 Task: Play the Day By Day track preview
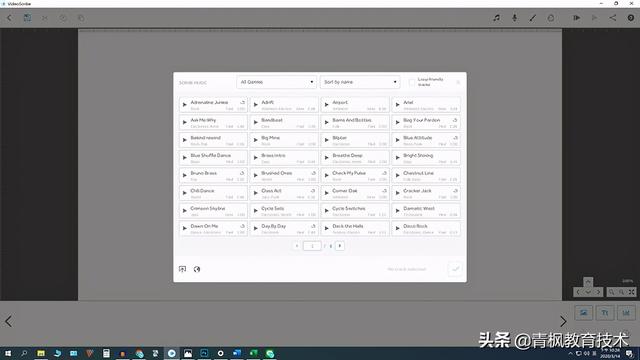click(x=256, y=228)
